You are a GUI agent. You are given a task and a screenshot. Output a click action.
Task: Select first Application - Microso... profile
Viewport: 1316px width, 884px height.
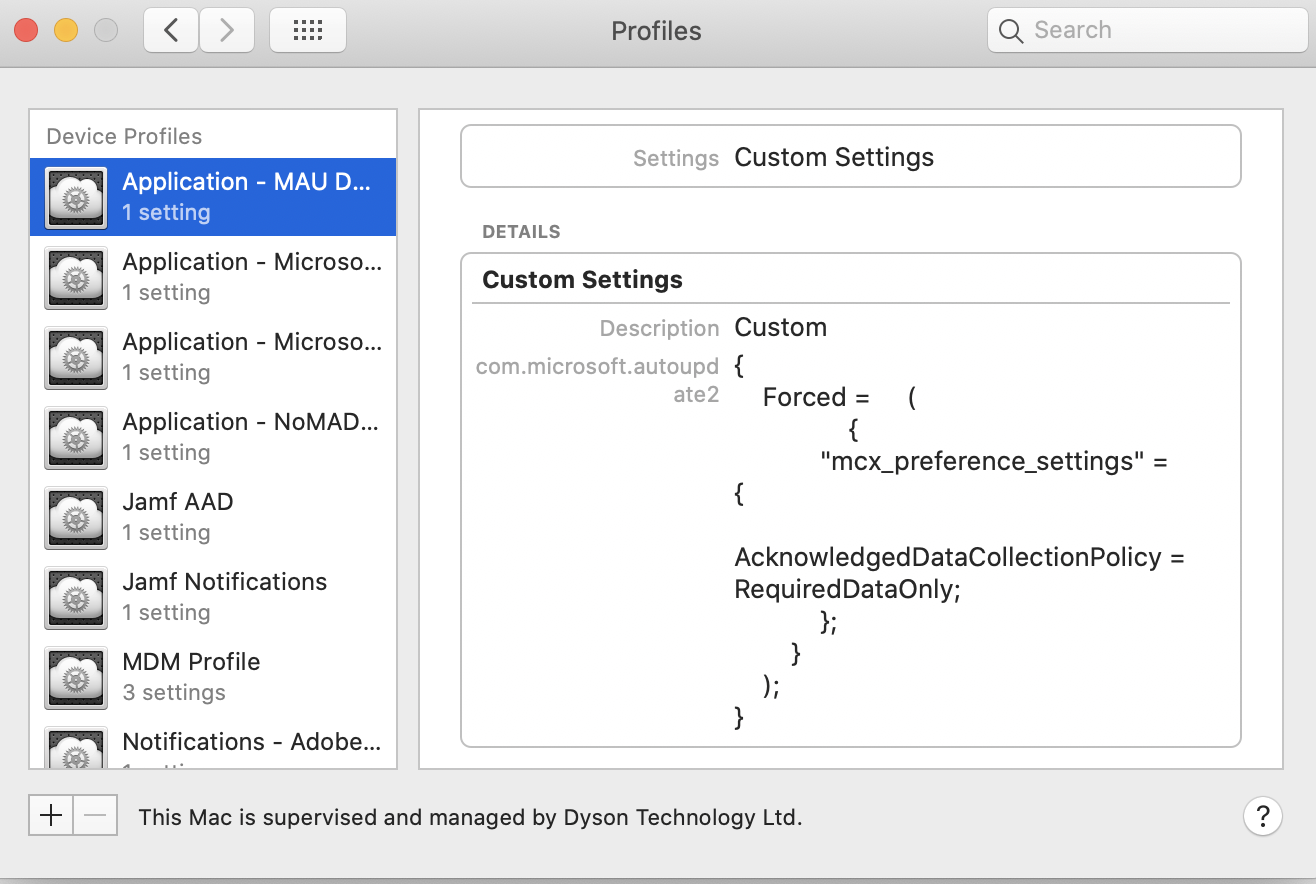(252, 276)
